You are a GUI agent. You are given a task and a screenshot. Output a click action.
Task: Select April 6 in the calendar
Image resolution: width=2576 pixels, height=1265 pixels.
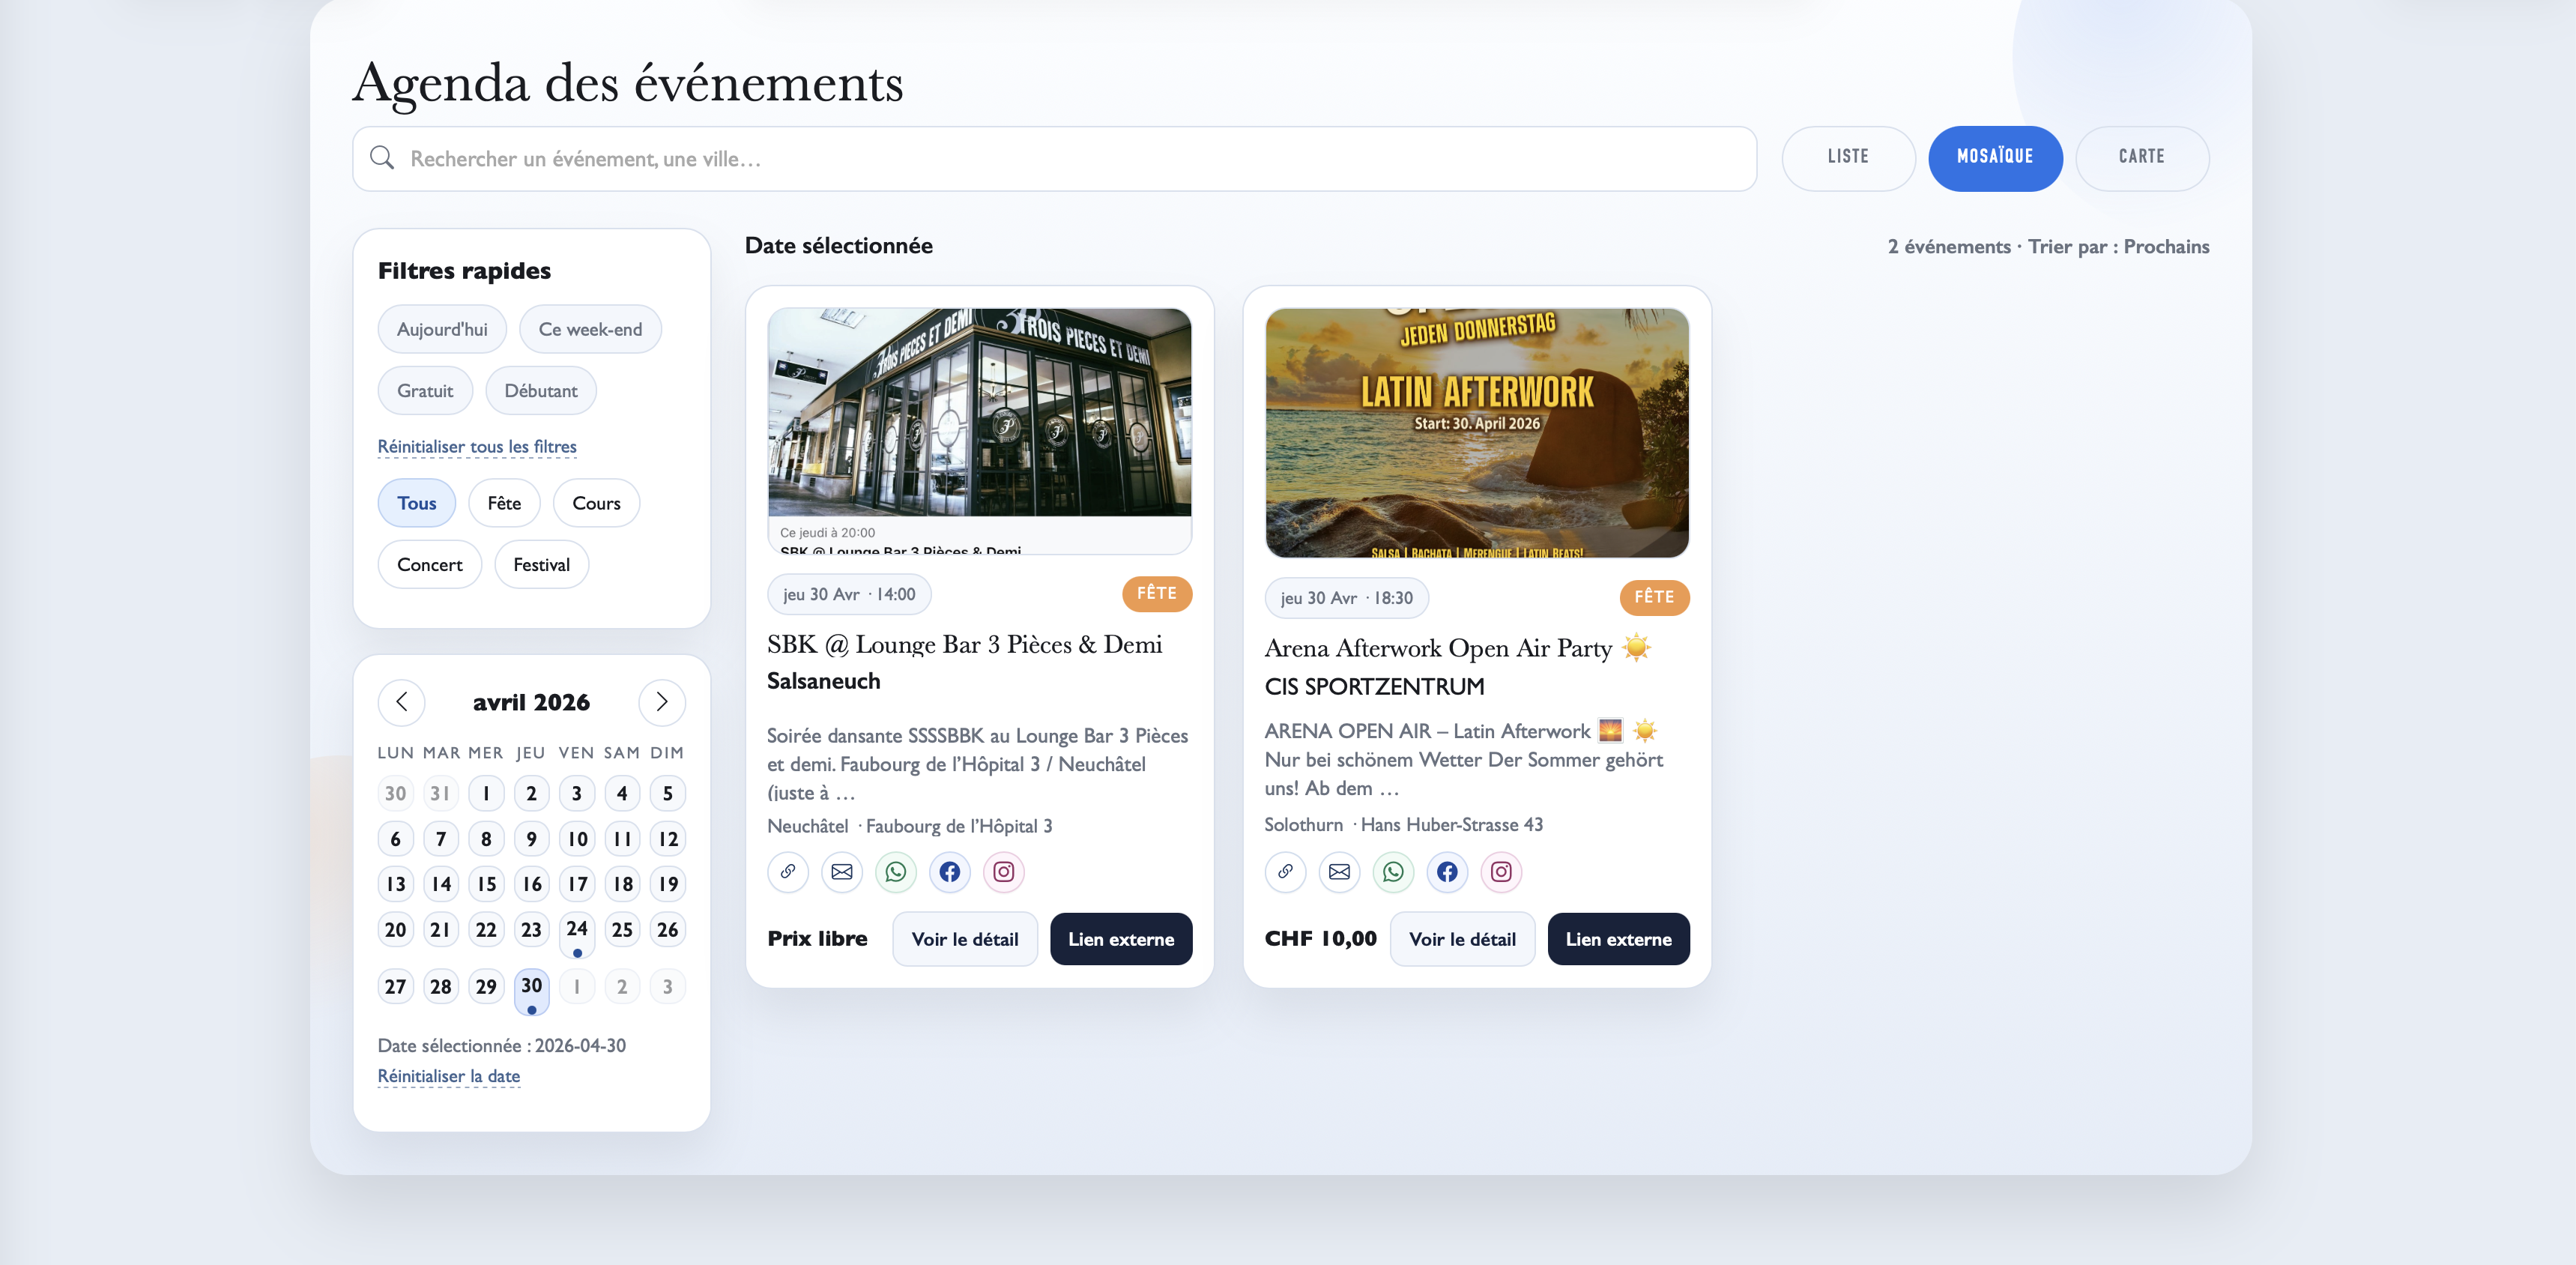click(x=396, y=839)
